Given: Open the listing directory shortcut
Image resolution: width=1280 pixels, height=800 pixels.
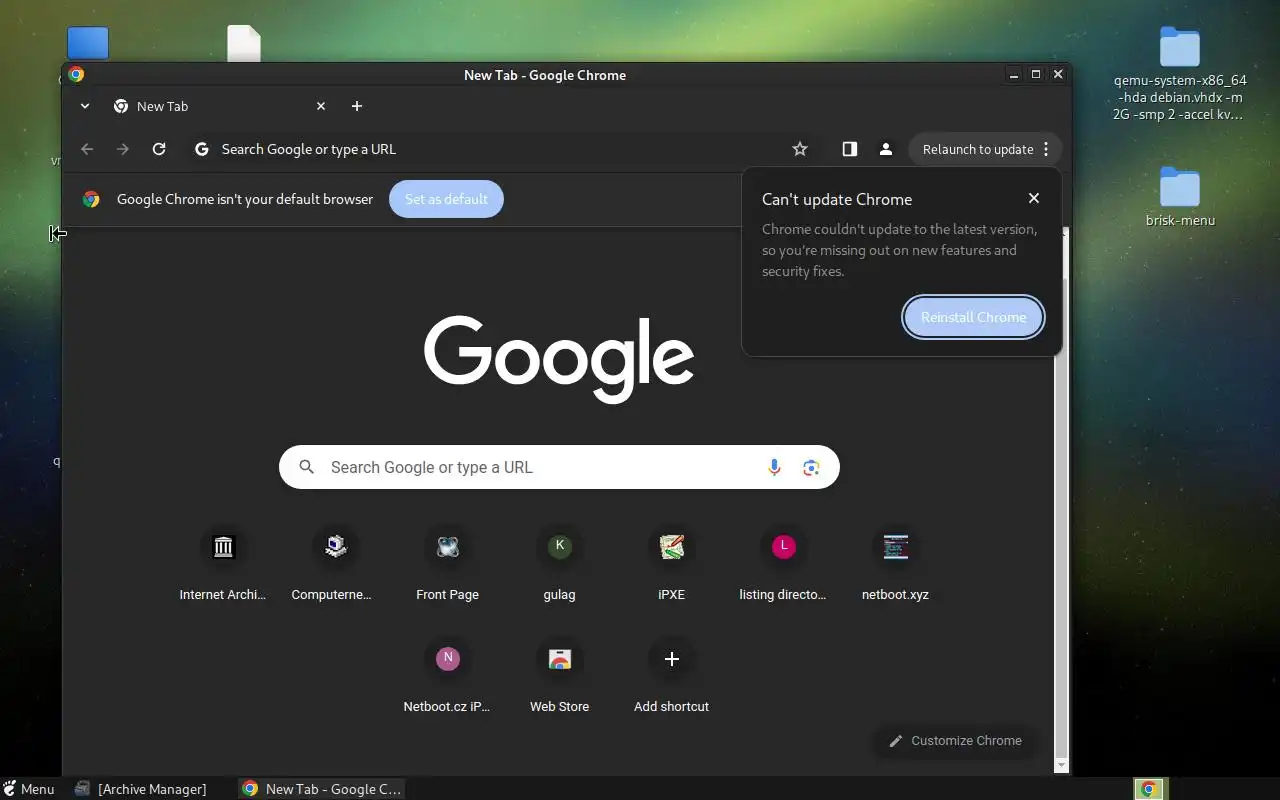Looking at the screenshot, I should click(x=783, y=565).
